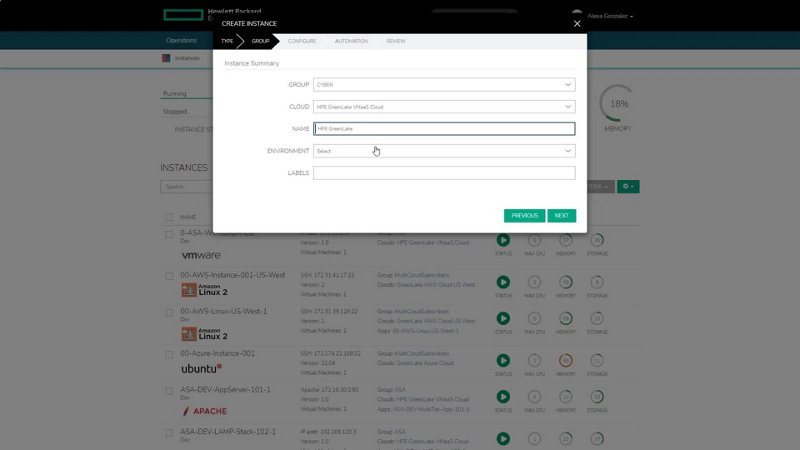Click the Next button
800x450 pixels.
pyautogui.click(x=562, y=216)
